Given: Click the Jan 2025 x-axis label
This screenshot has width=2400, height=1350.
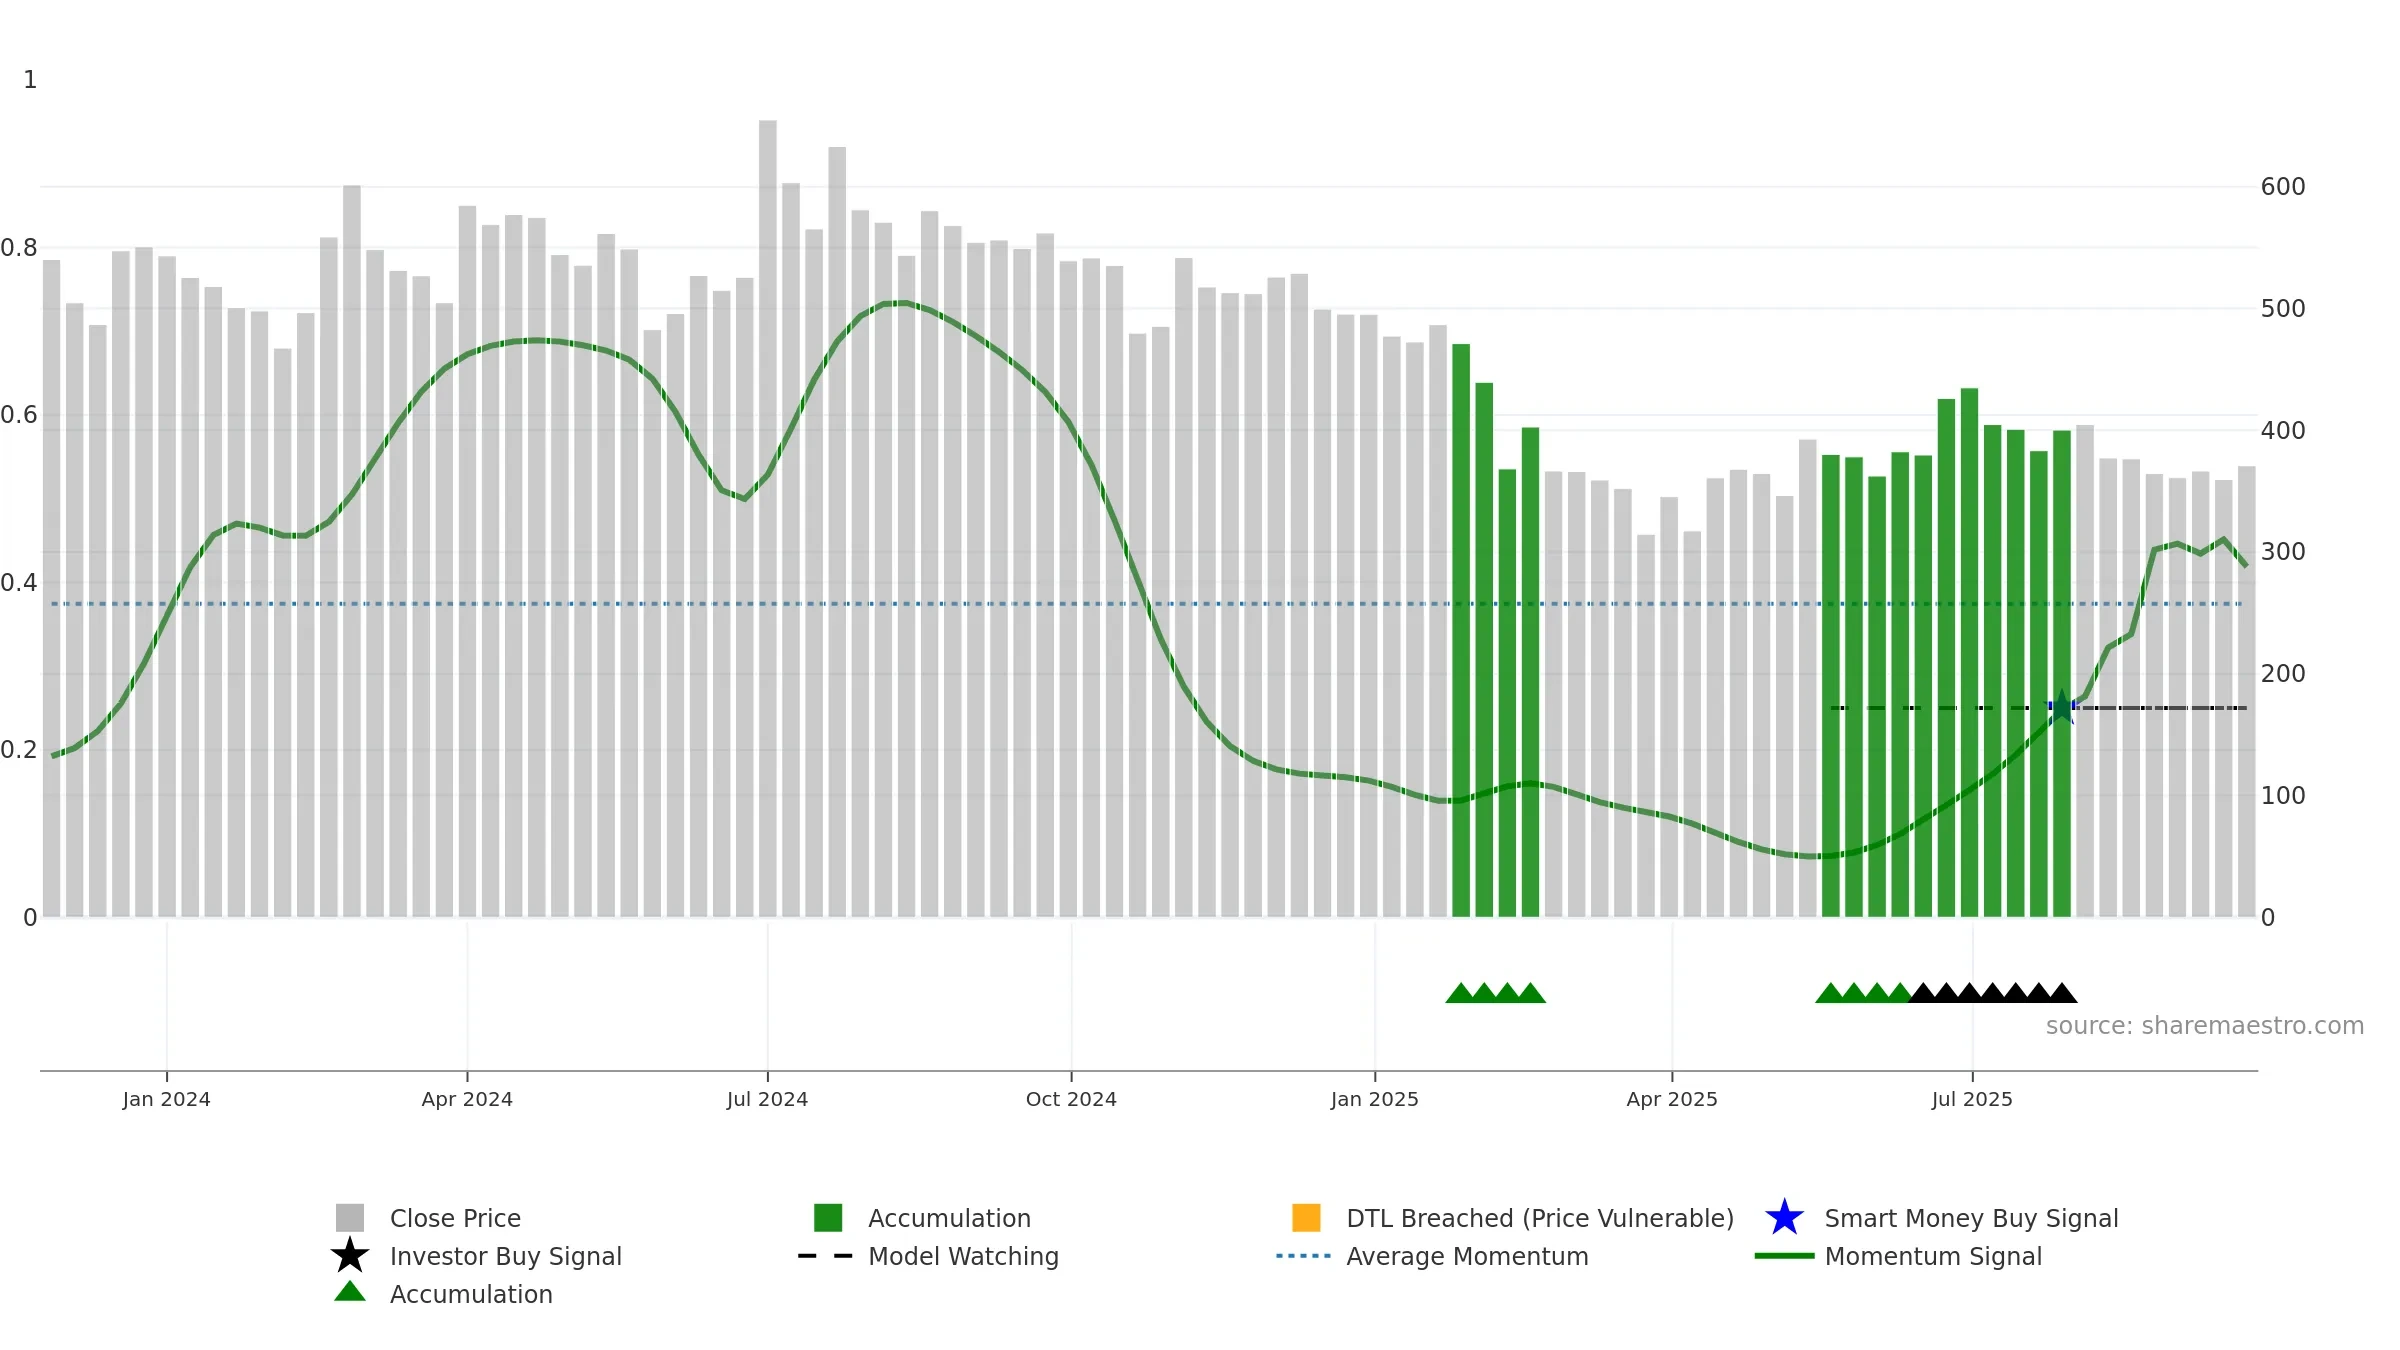Looking at the screenshot, I should (1375, 1099).
